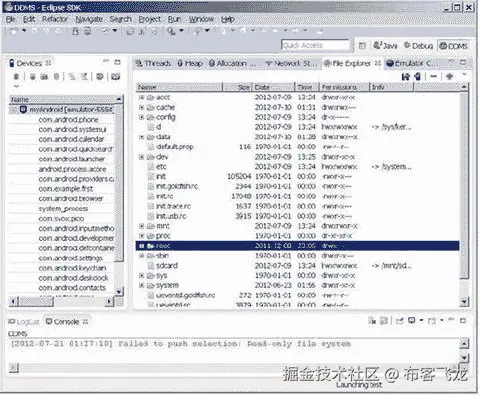This screenshot has height=395, width=480.
Task: Select the DDMS perspective button
Action: 453,46
